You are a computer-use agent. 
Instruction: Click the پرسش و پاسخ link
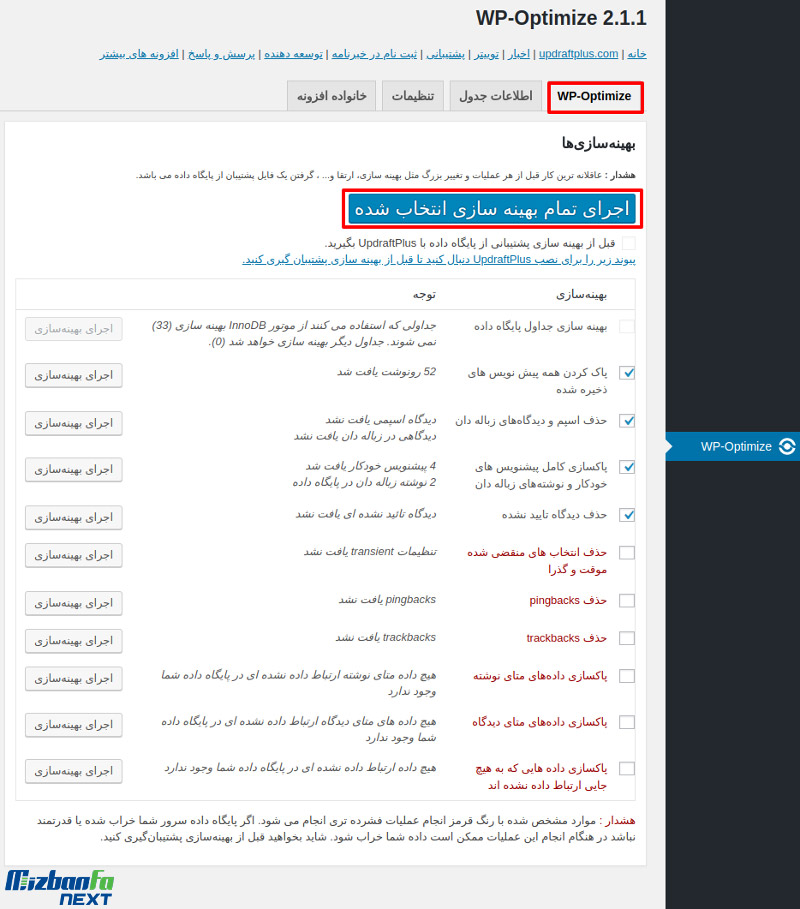tap(221, 54)
